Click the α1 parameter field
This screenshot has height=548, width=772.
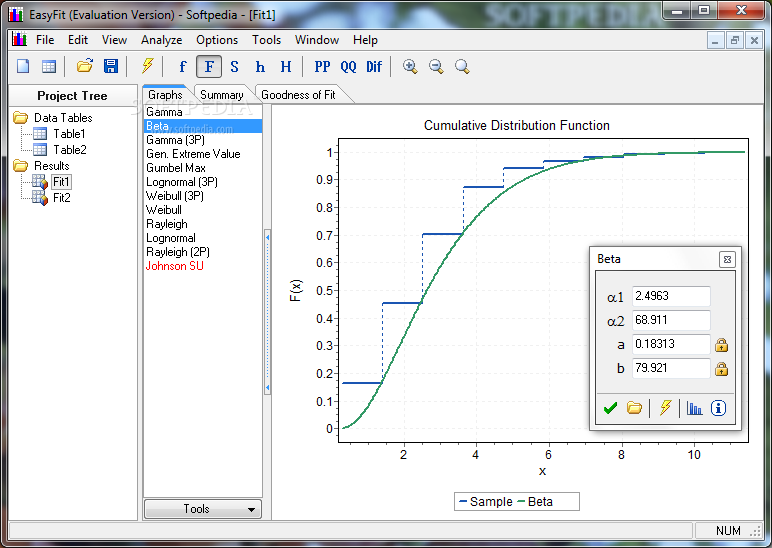point(671,296)
